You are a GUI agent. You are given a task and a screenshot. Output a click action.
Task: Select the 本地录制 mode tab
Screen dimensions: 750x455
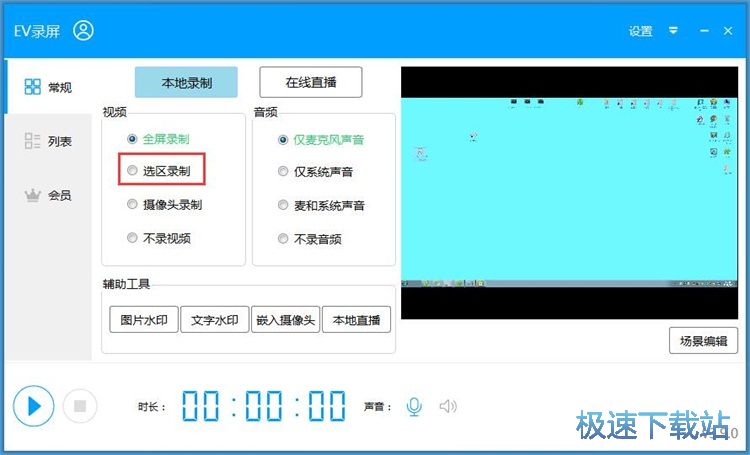click(186, 82)
